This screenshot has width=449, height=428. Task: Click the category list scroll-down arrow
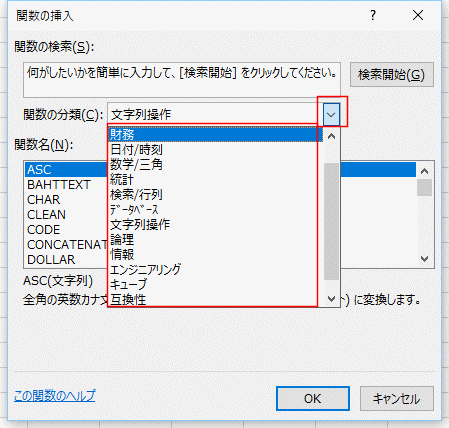[x=331, y=299]
